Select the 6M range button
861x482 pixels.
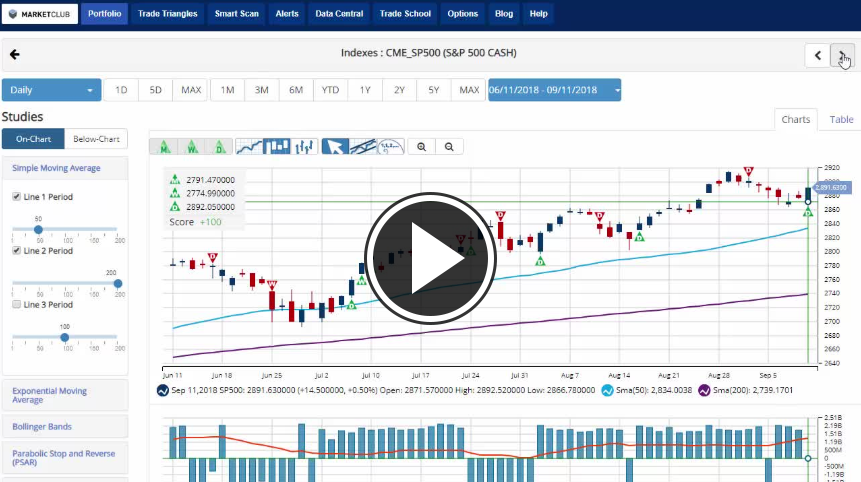pos(296,90)
